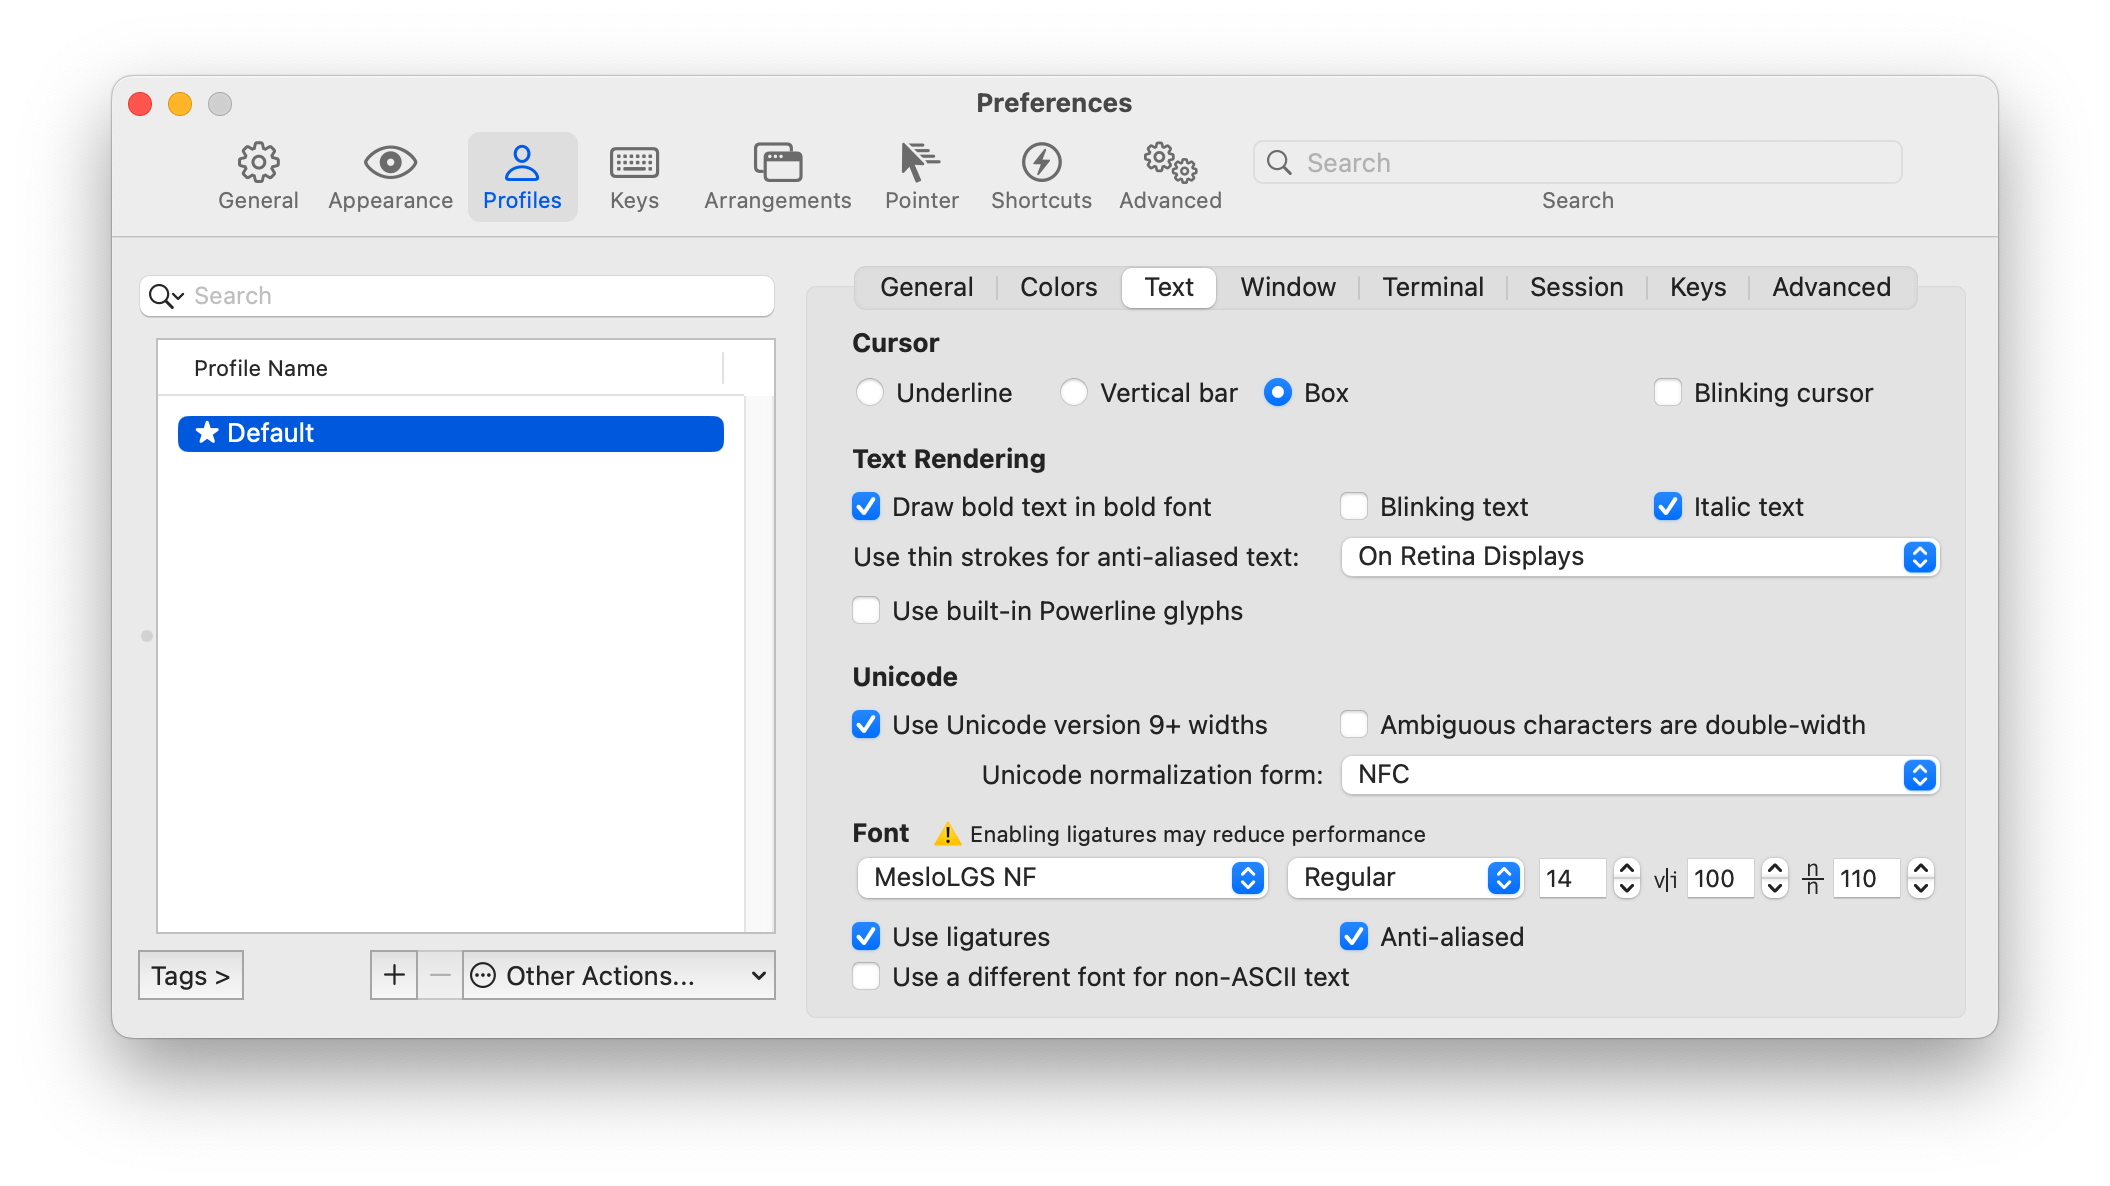Open the thin strokes Retina Displays dropdown
This screenshot has height=1186, width=2110.
pyautogui.click(x=1639, y=557)
